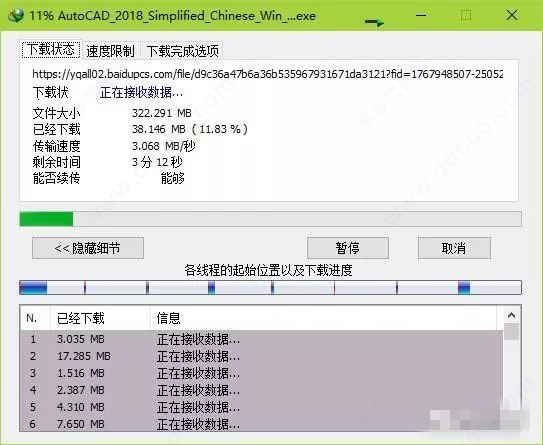Open the 速度限制 tab

coord(110,51)
